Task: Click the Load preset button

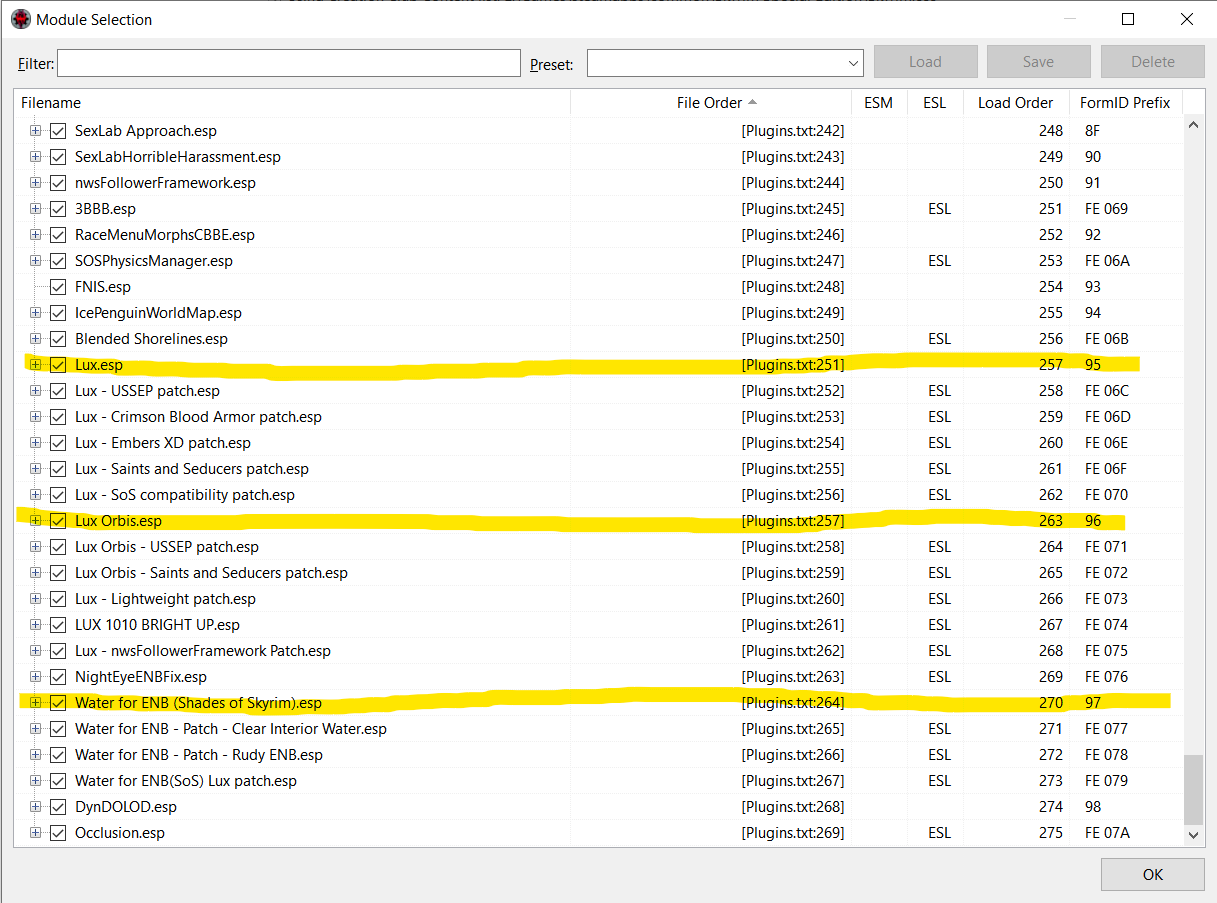Action: pyautogui.click(x=925, y=62)
